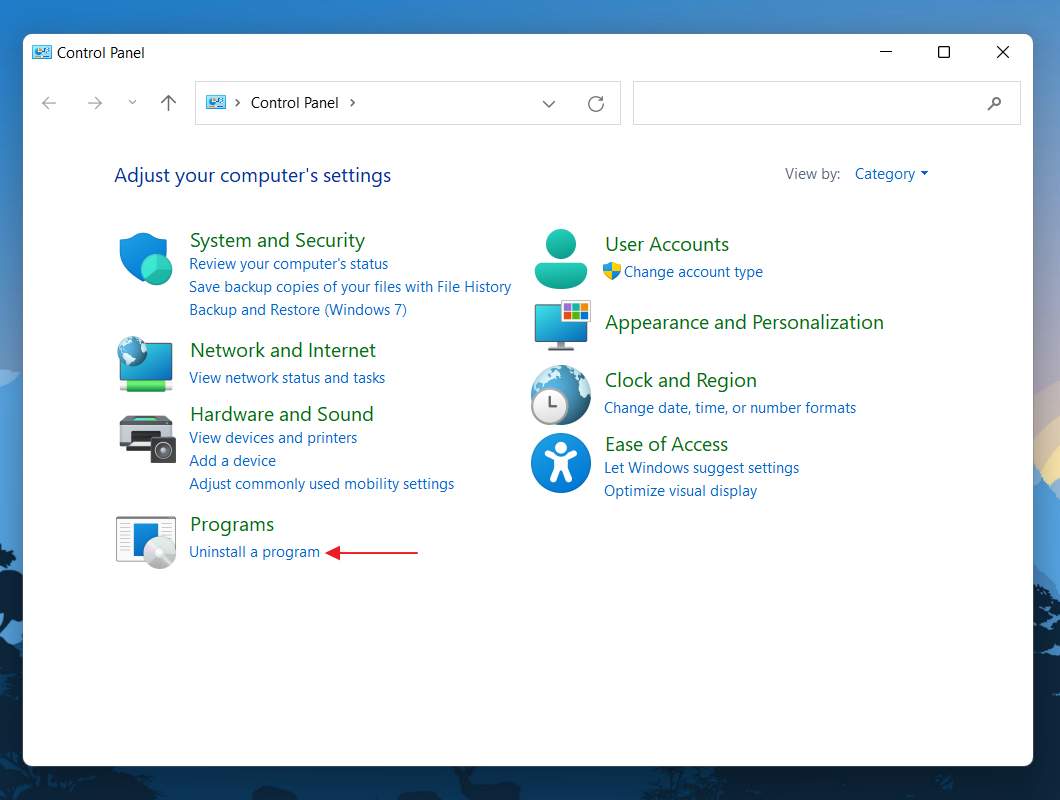1060x800 pixels.
Task: Choose Optimize visual display
Action: (681, 491)
